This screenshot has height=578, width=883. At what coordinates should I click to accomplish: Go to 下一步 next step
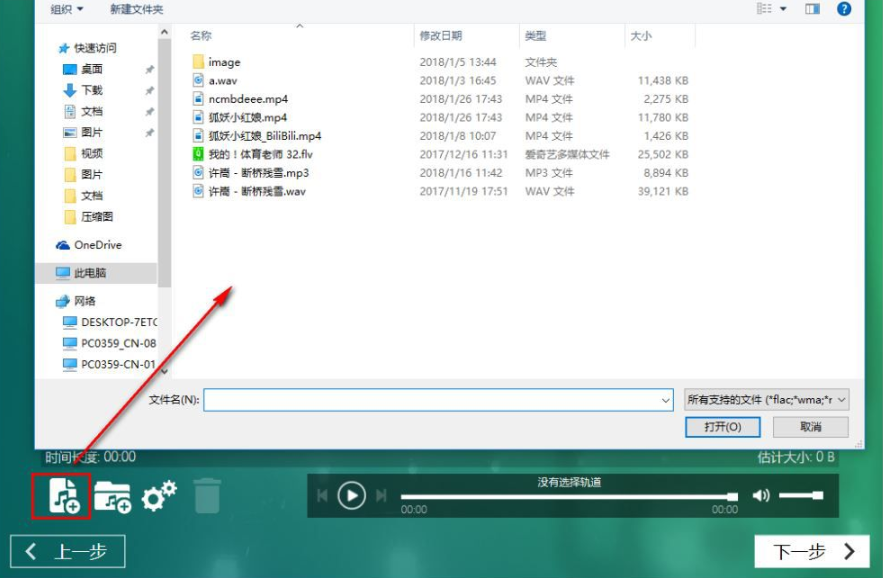click(814, 551)
